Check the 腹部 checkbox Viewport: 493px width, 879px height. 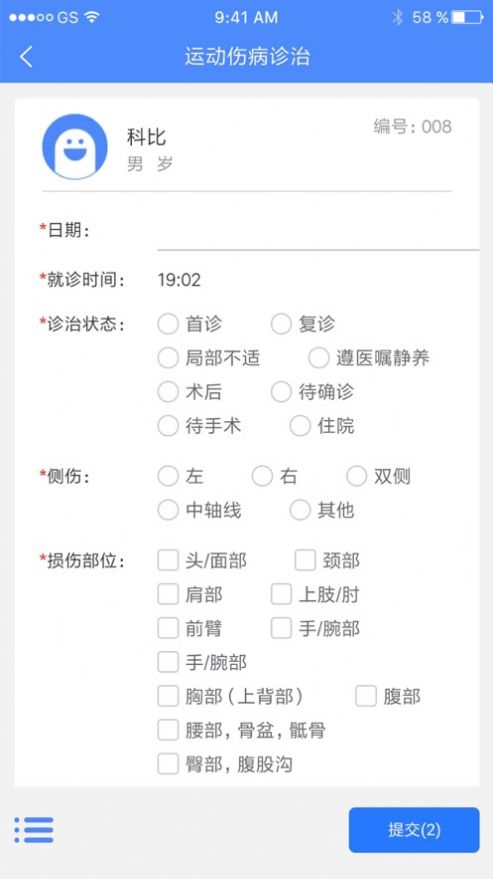pyautogui.click(x=366, y=696)
